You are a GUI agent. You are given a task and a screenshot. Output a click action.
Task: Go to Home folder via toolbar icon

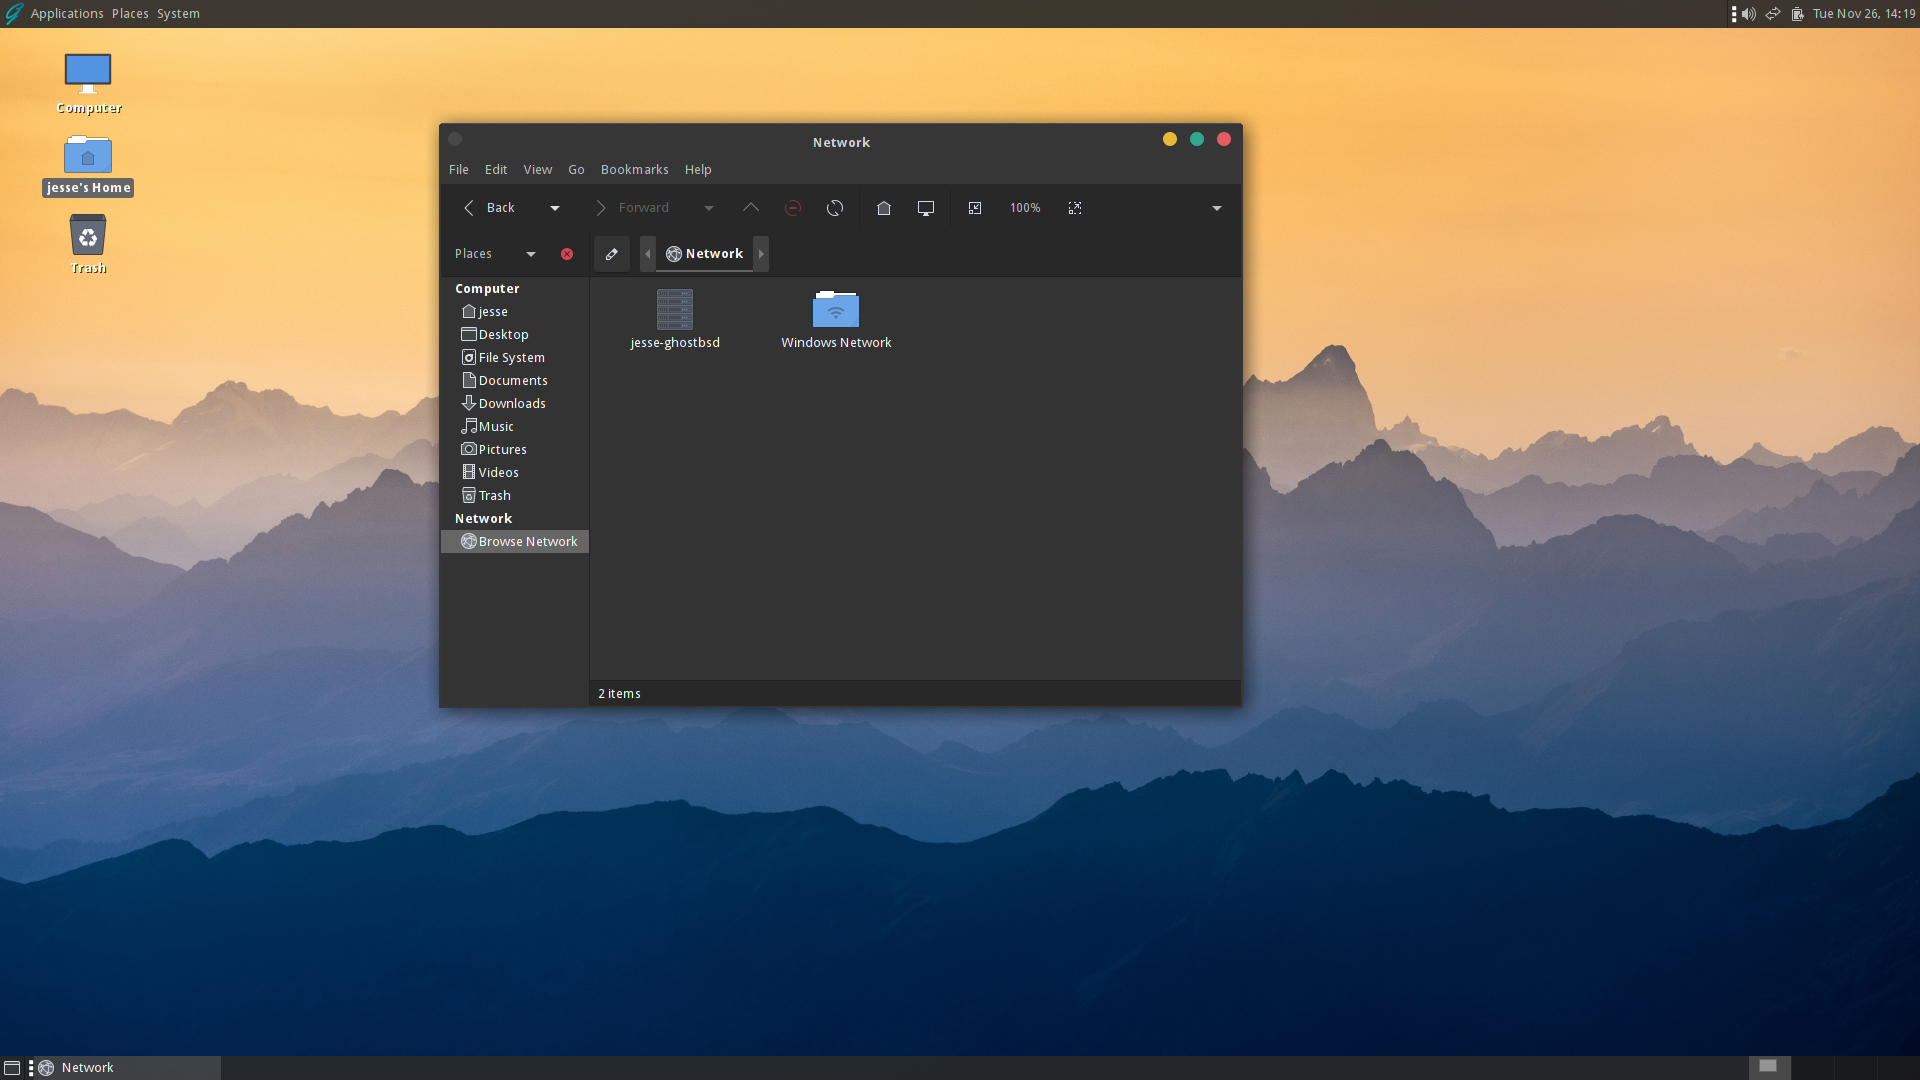884,208
